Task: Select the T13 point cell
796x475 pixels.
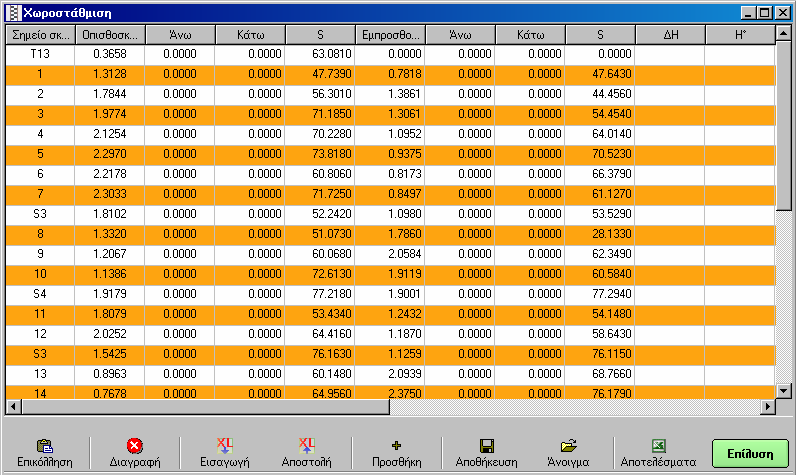Action: coord(40,54)
